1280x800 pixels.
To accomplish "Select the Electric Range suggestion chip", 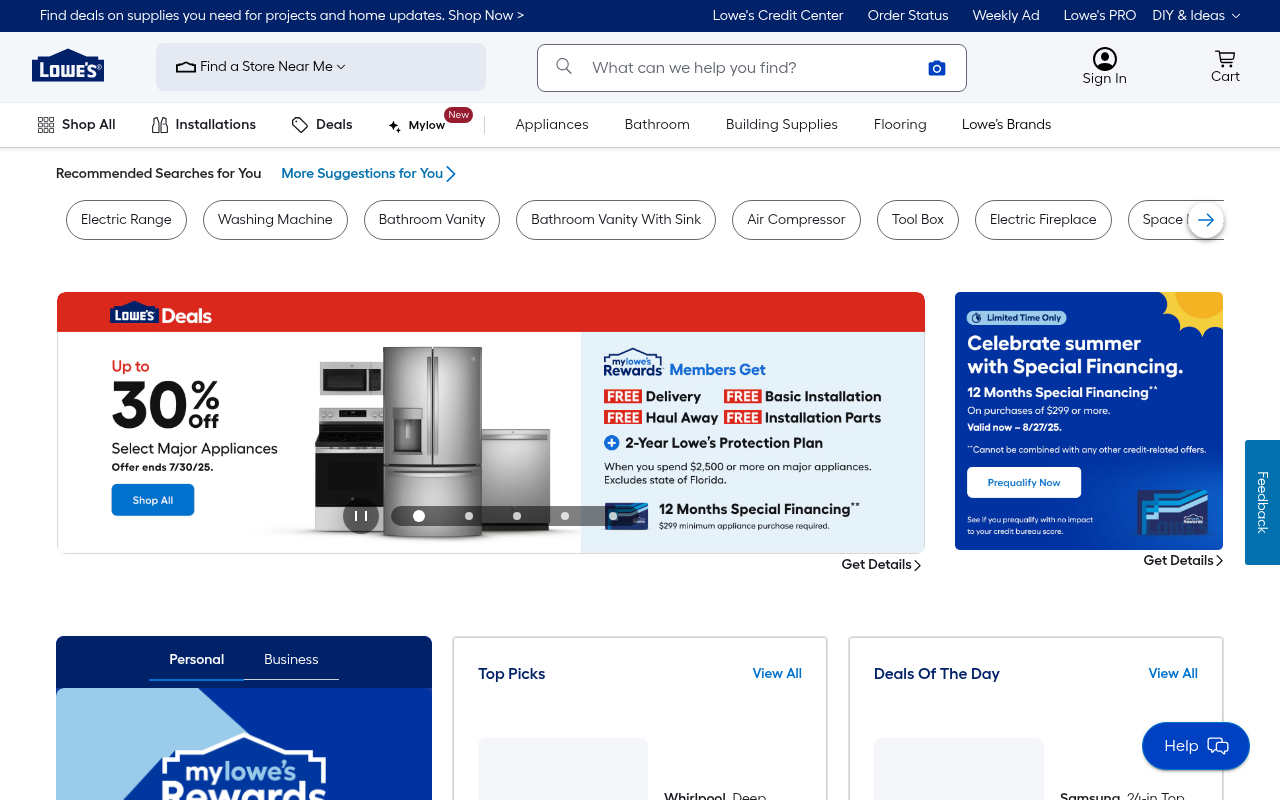I will coord(126,220).
